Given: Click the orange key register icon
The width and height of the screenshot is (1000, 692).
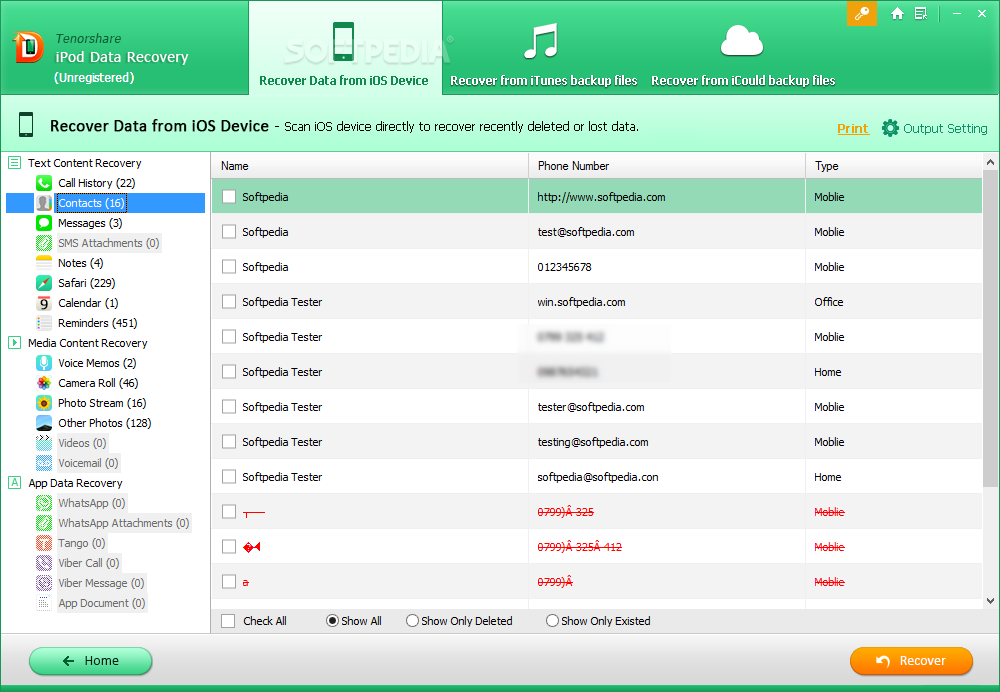Looking at the screenshot, I should (862, 13).
